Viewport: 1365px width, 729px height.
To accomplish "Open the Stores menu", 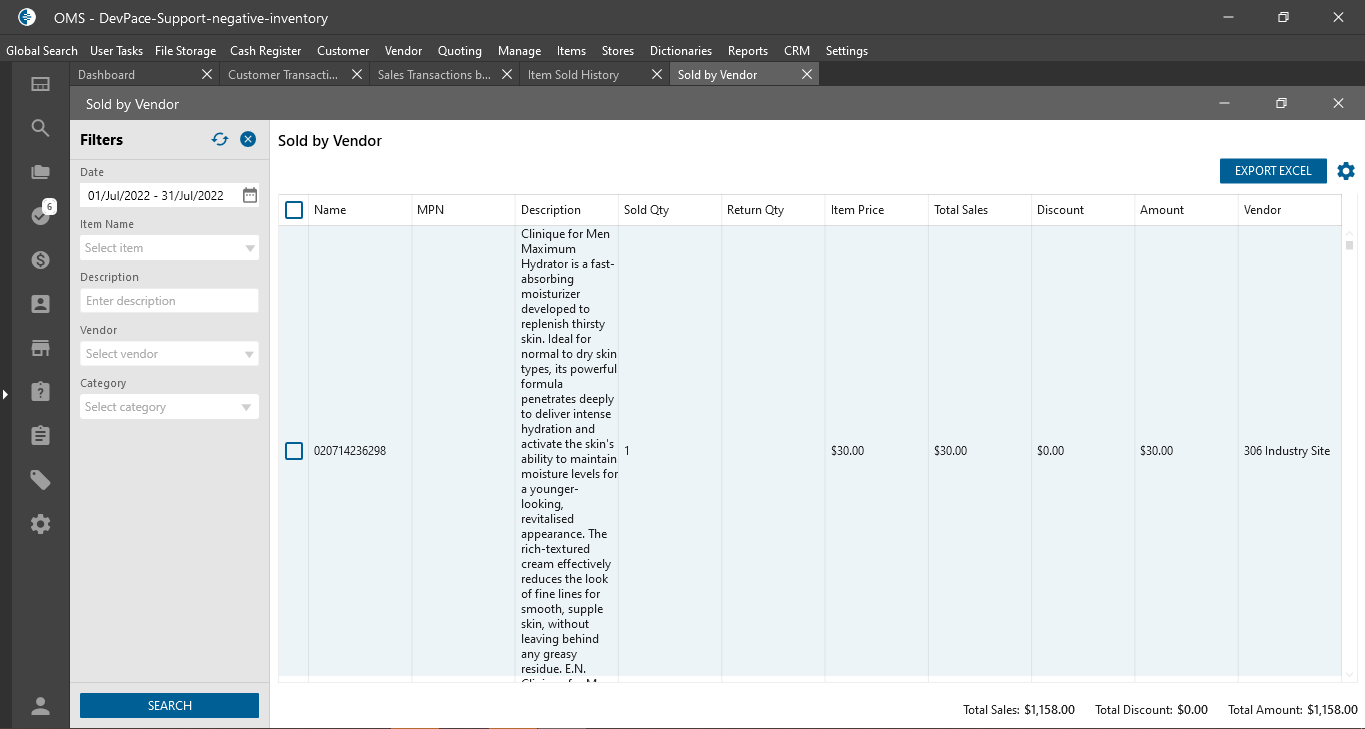I will click(618, 50).
